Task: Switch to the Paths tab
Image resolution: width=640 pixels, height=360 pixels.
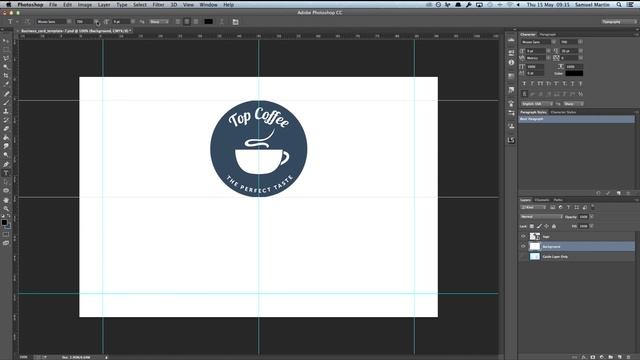Action: (558, 200)
